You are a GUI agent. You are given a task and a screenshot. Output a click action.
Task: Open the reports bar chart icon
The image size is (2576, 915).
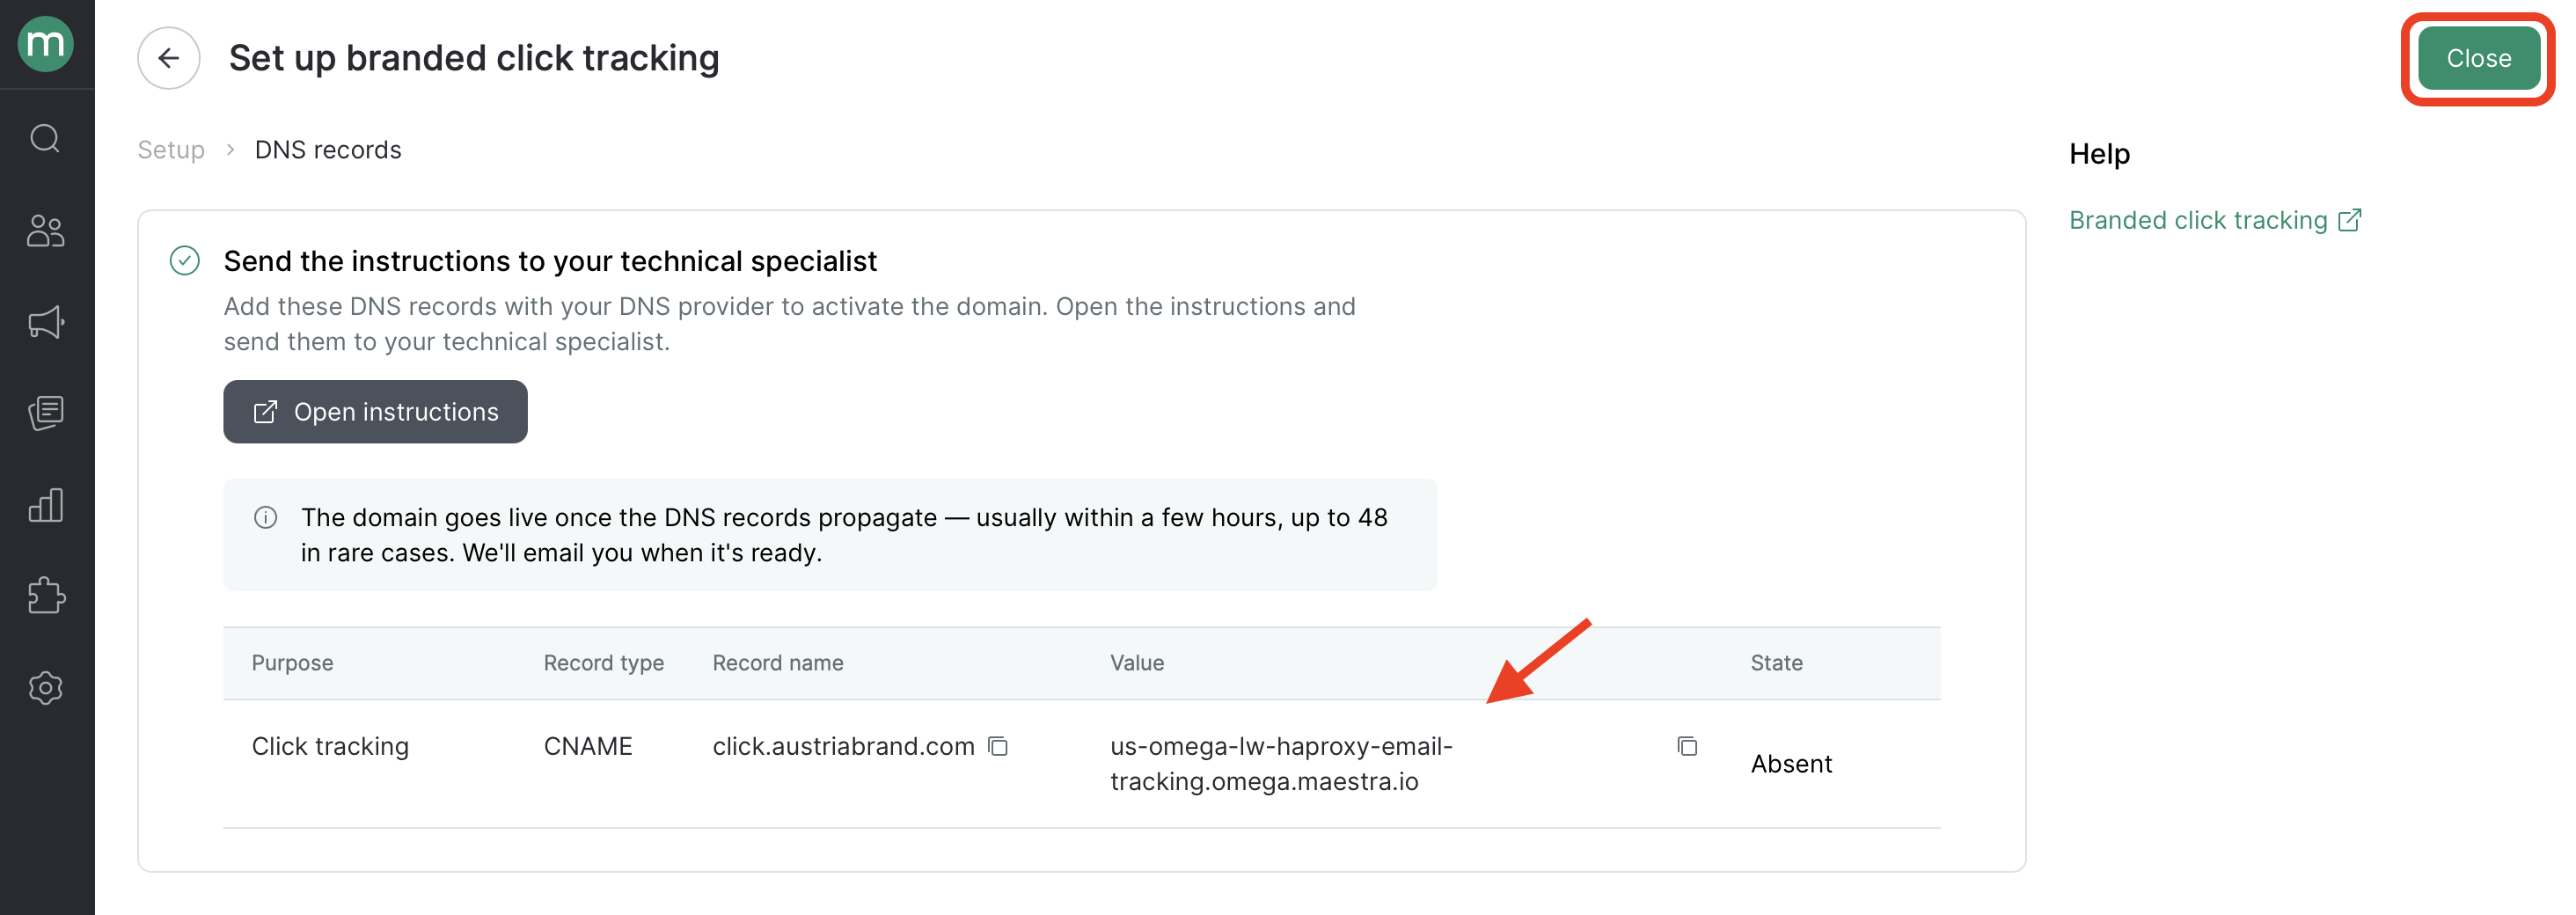pyautogui.click(x=46, y=505)
